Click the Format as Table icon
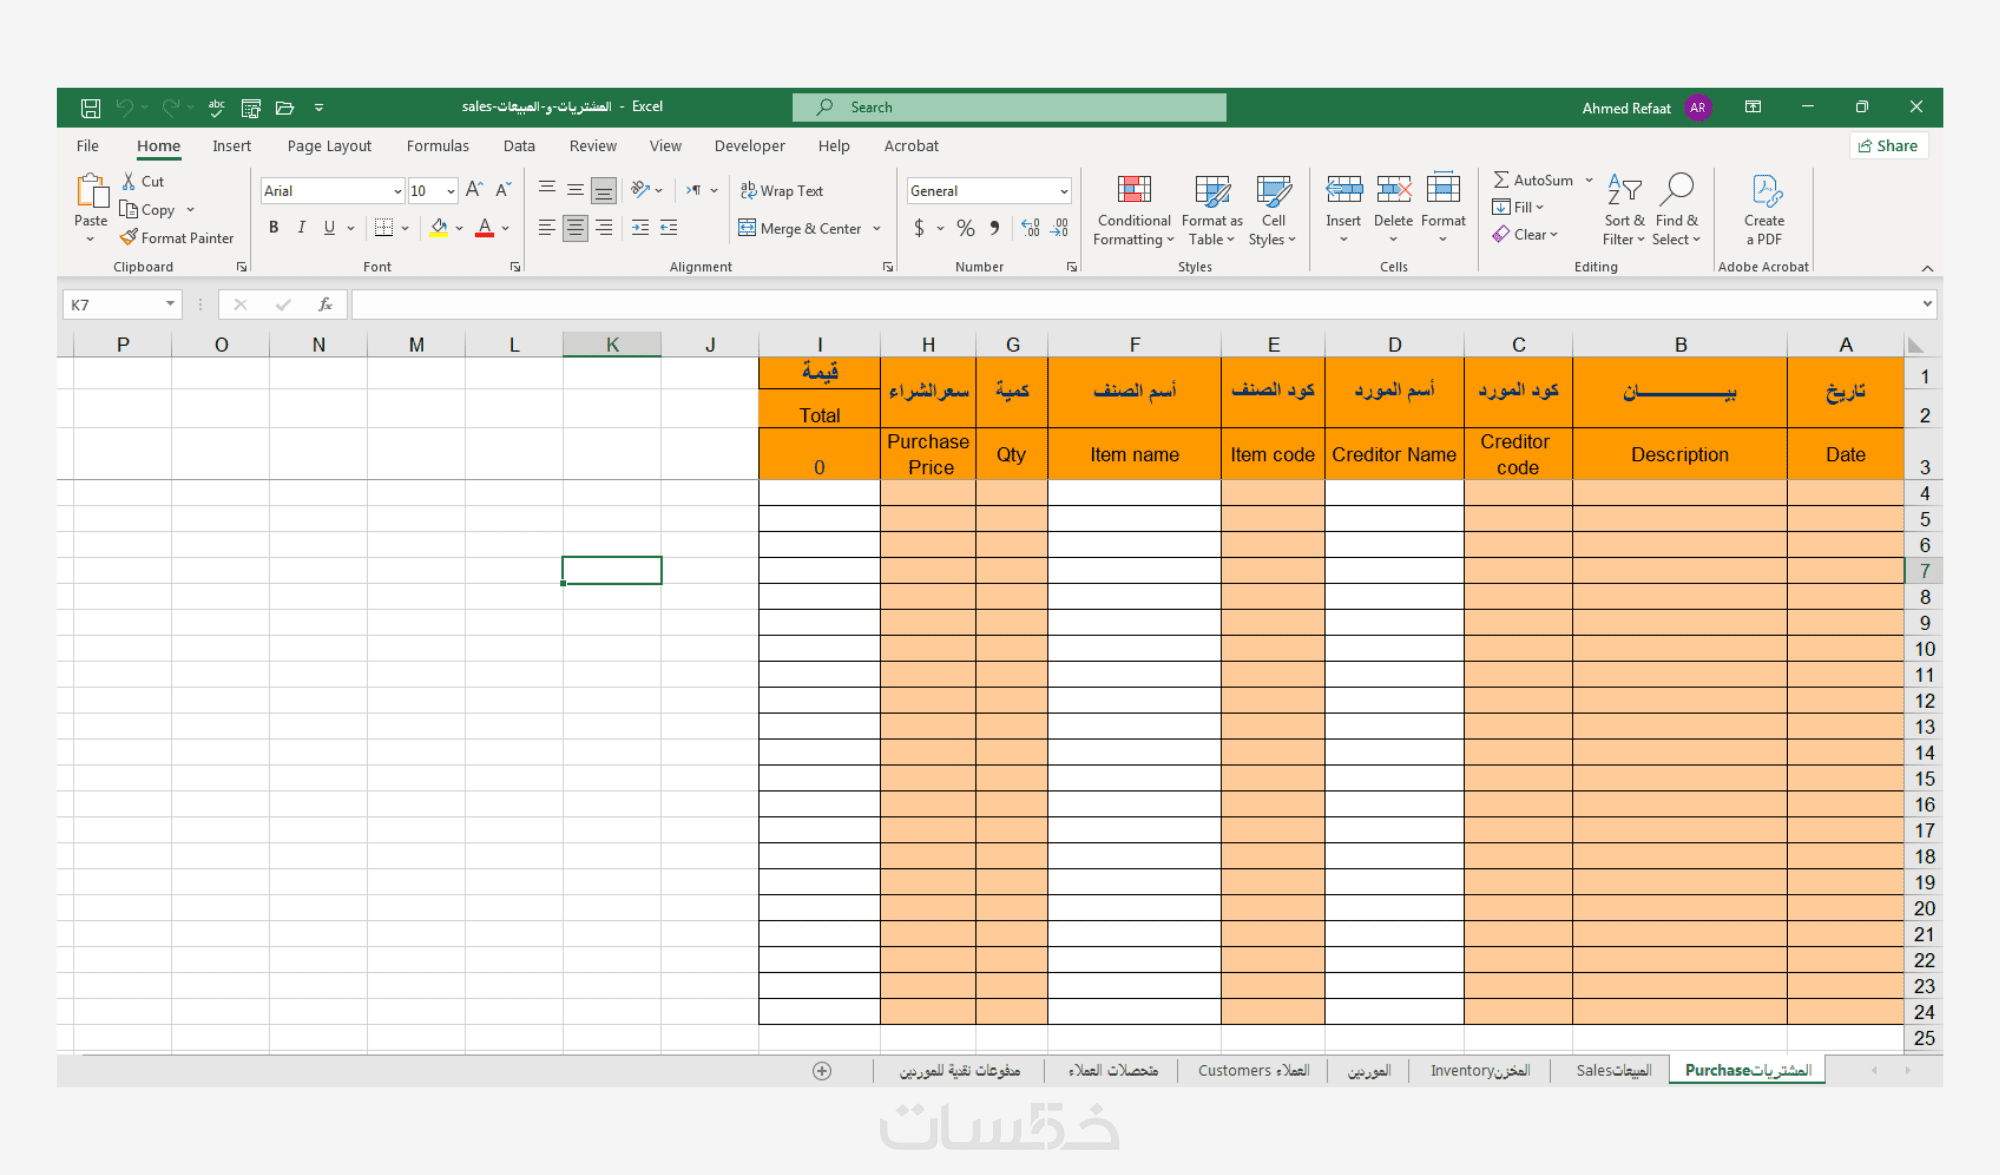The height and width of the screenshot is (1175, 2000). click(1212, 190)
